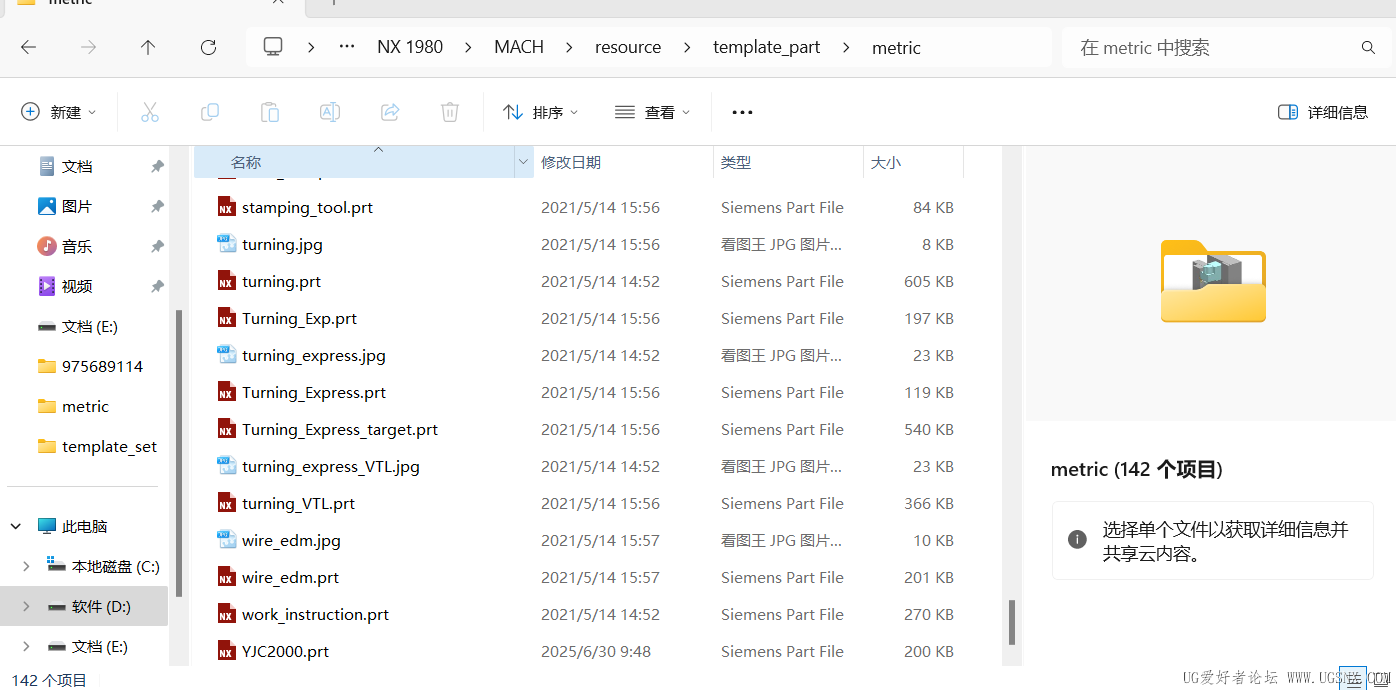Image resolution: width=1396 pixels, height=690 pixels.
Task: Select the YJC2000.prt NX file icon
Action: point(226,651)
